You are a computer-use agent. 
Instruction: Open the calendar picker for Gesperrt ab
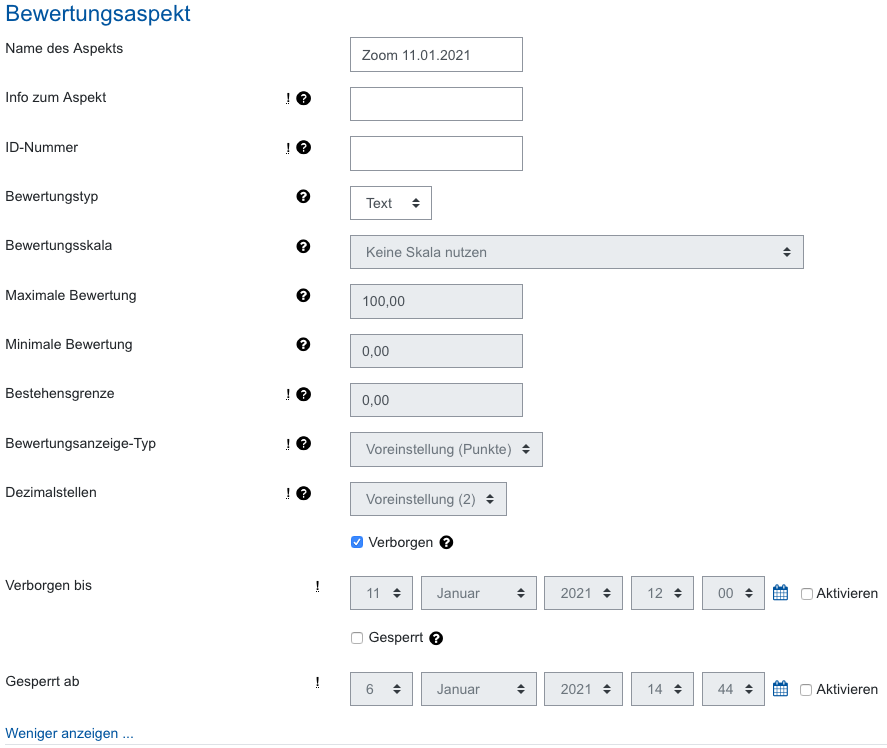click(x=780, y=688)
